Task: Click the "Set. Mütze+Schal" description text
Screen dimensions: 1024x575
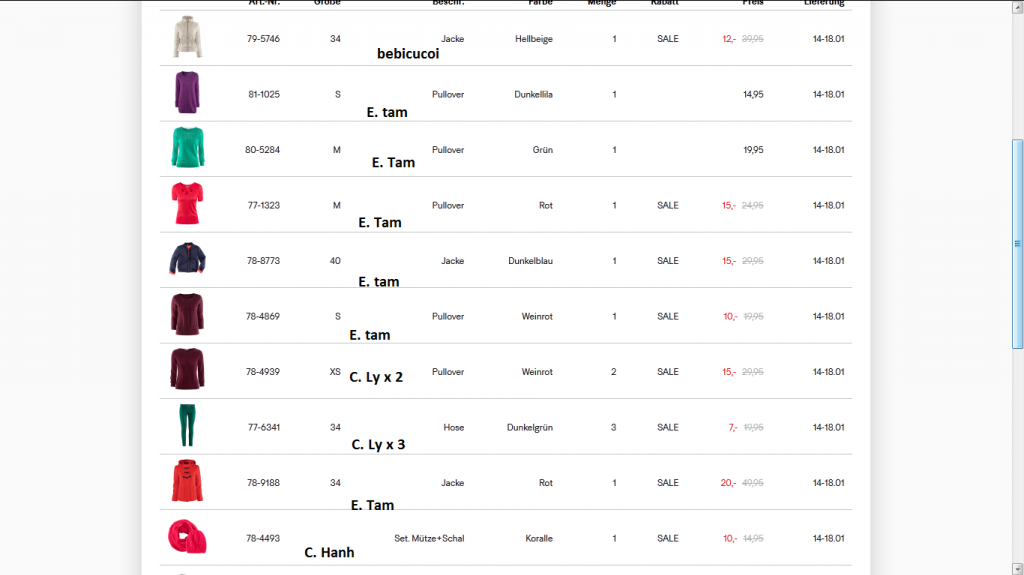Action: pos(429,539)
